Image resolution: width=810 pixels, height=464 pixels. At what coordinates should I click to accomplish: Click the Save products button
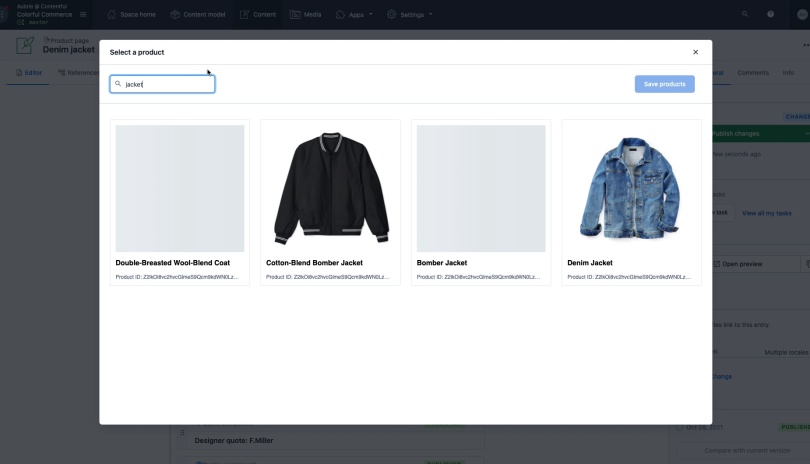click(x=664, y=84)
